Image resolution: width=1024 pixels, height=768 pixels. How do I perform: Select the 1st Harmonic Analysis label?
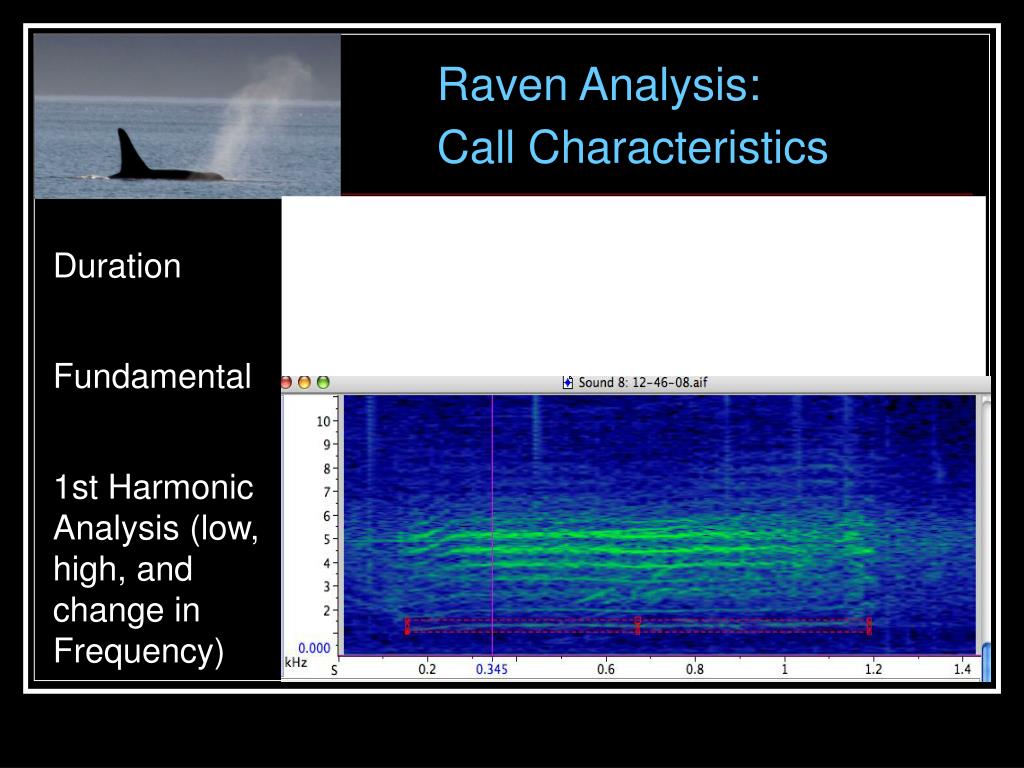[155, 570]
